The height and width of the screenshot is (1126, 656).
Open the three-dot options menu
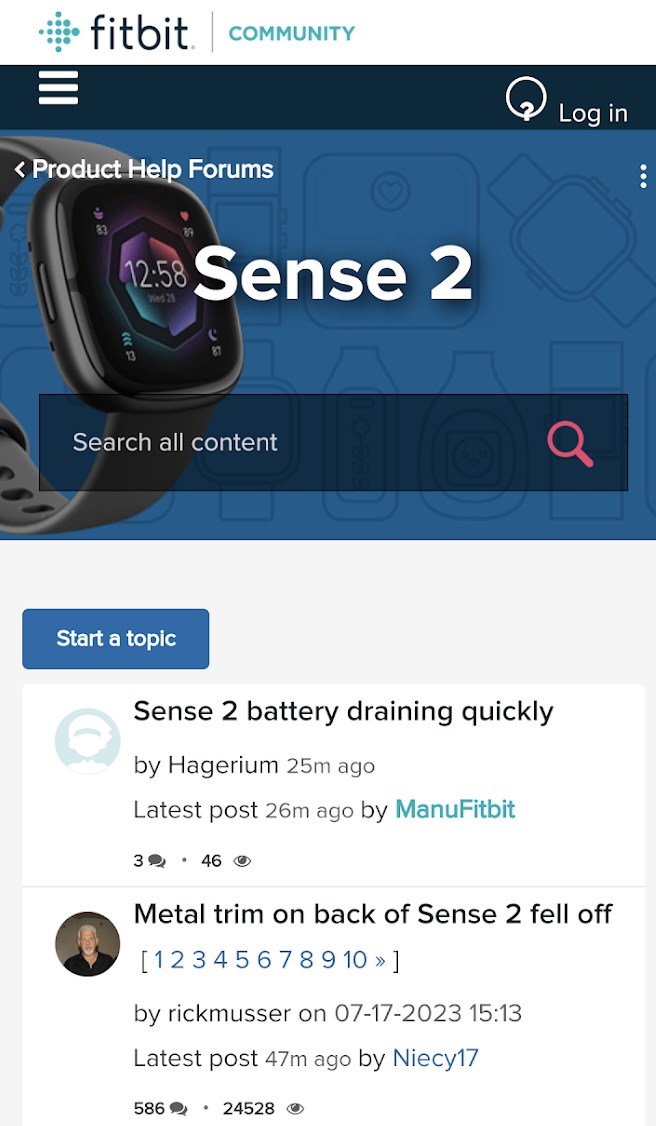pos(642,176)
